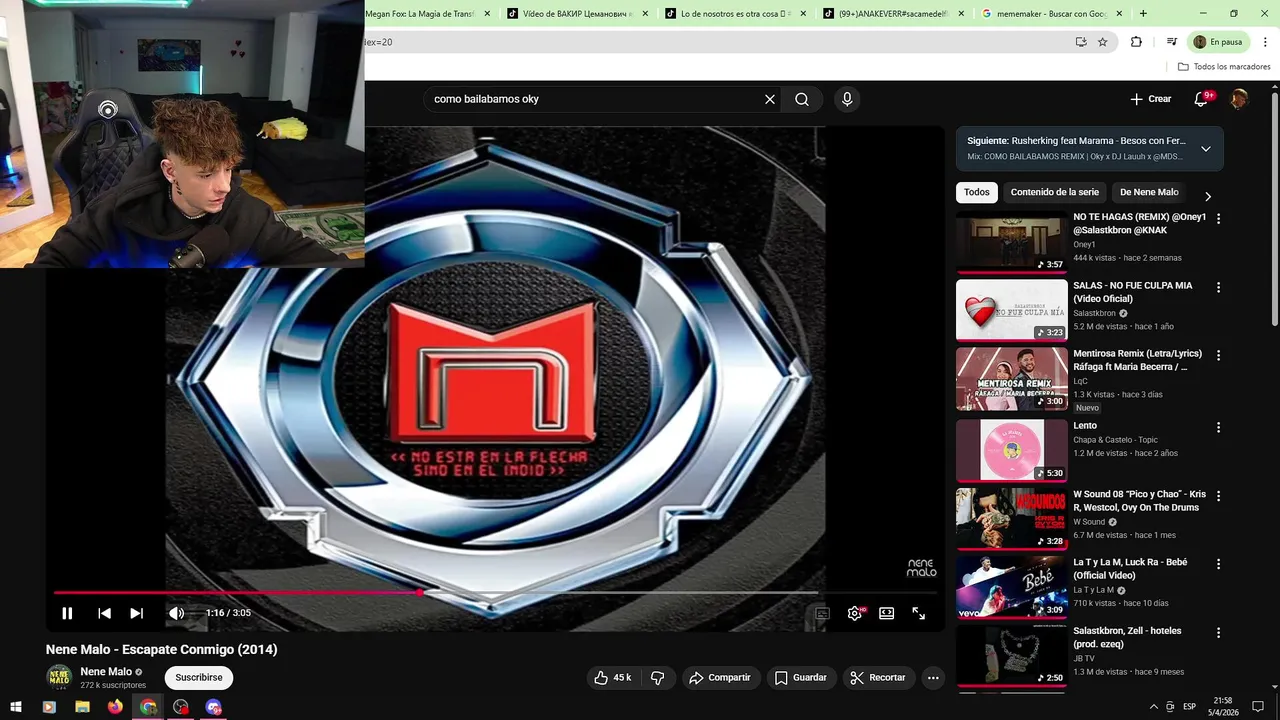The width and height of the screenshot is (1280, 720).
Task: Show more filter chips with arrow
Action: tap(1207, 196)
